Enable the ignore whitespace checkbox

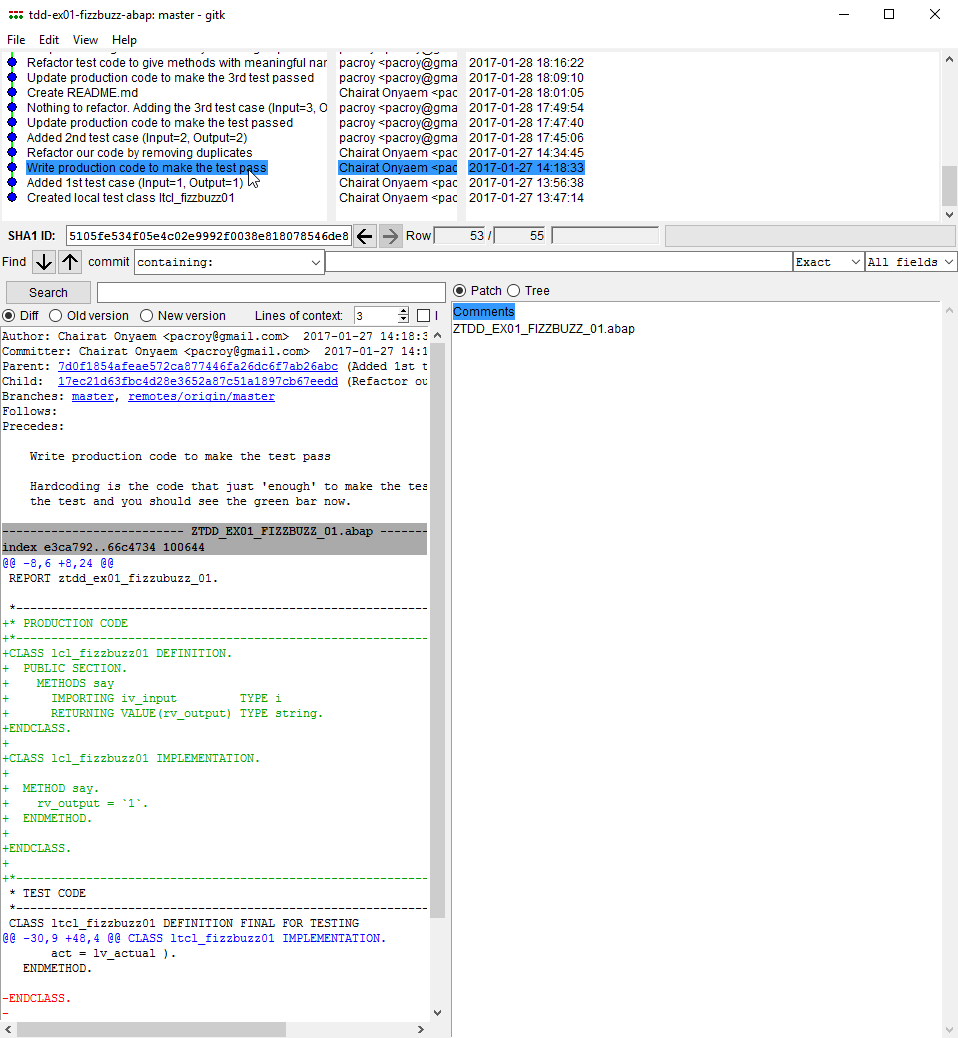(x=423, y=315)
